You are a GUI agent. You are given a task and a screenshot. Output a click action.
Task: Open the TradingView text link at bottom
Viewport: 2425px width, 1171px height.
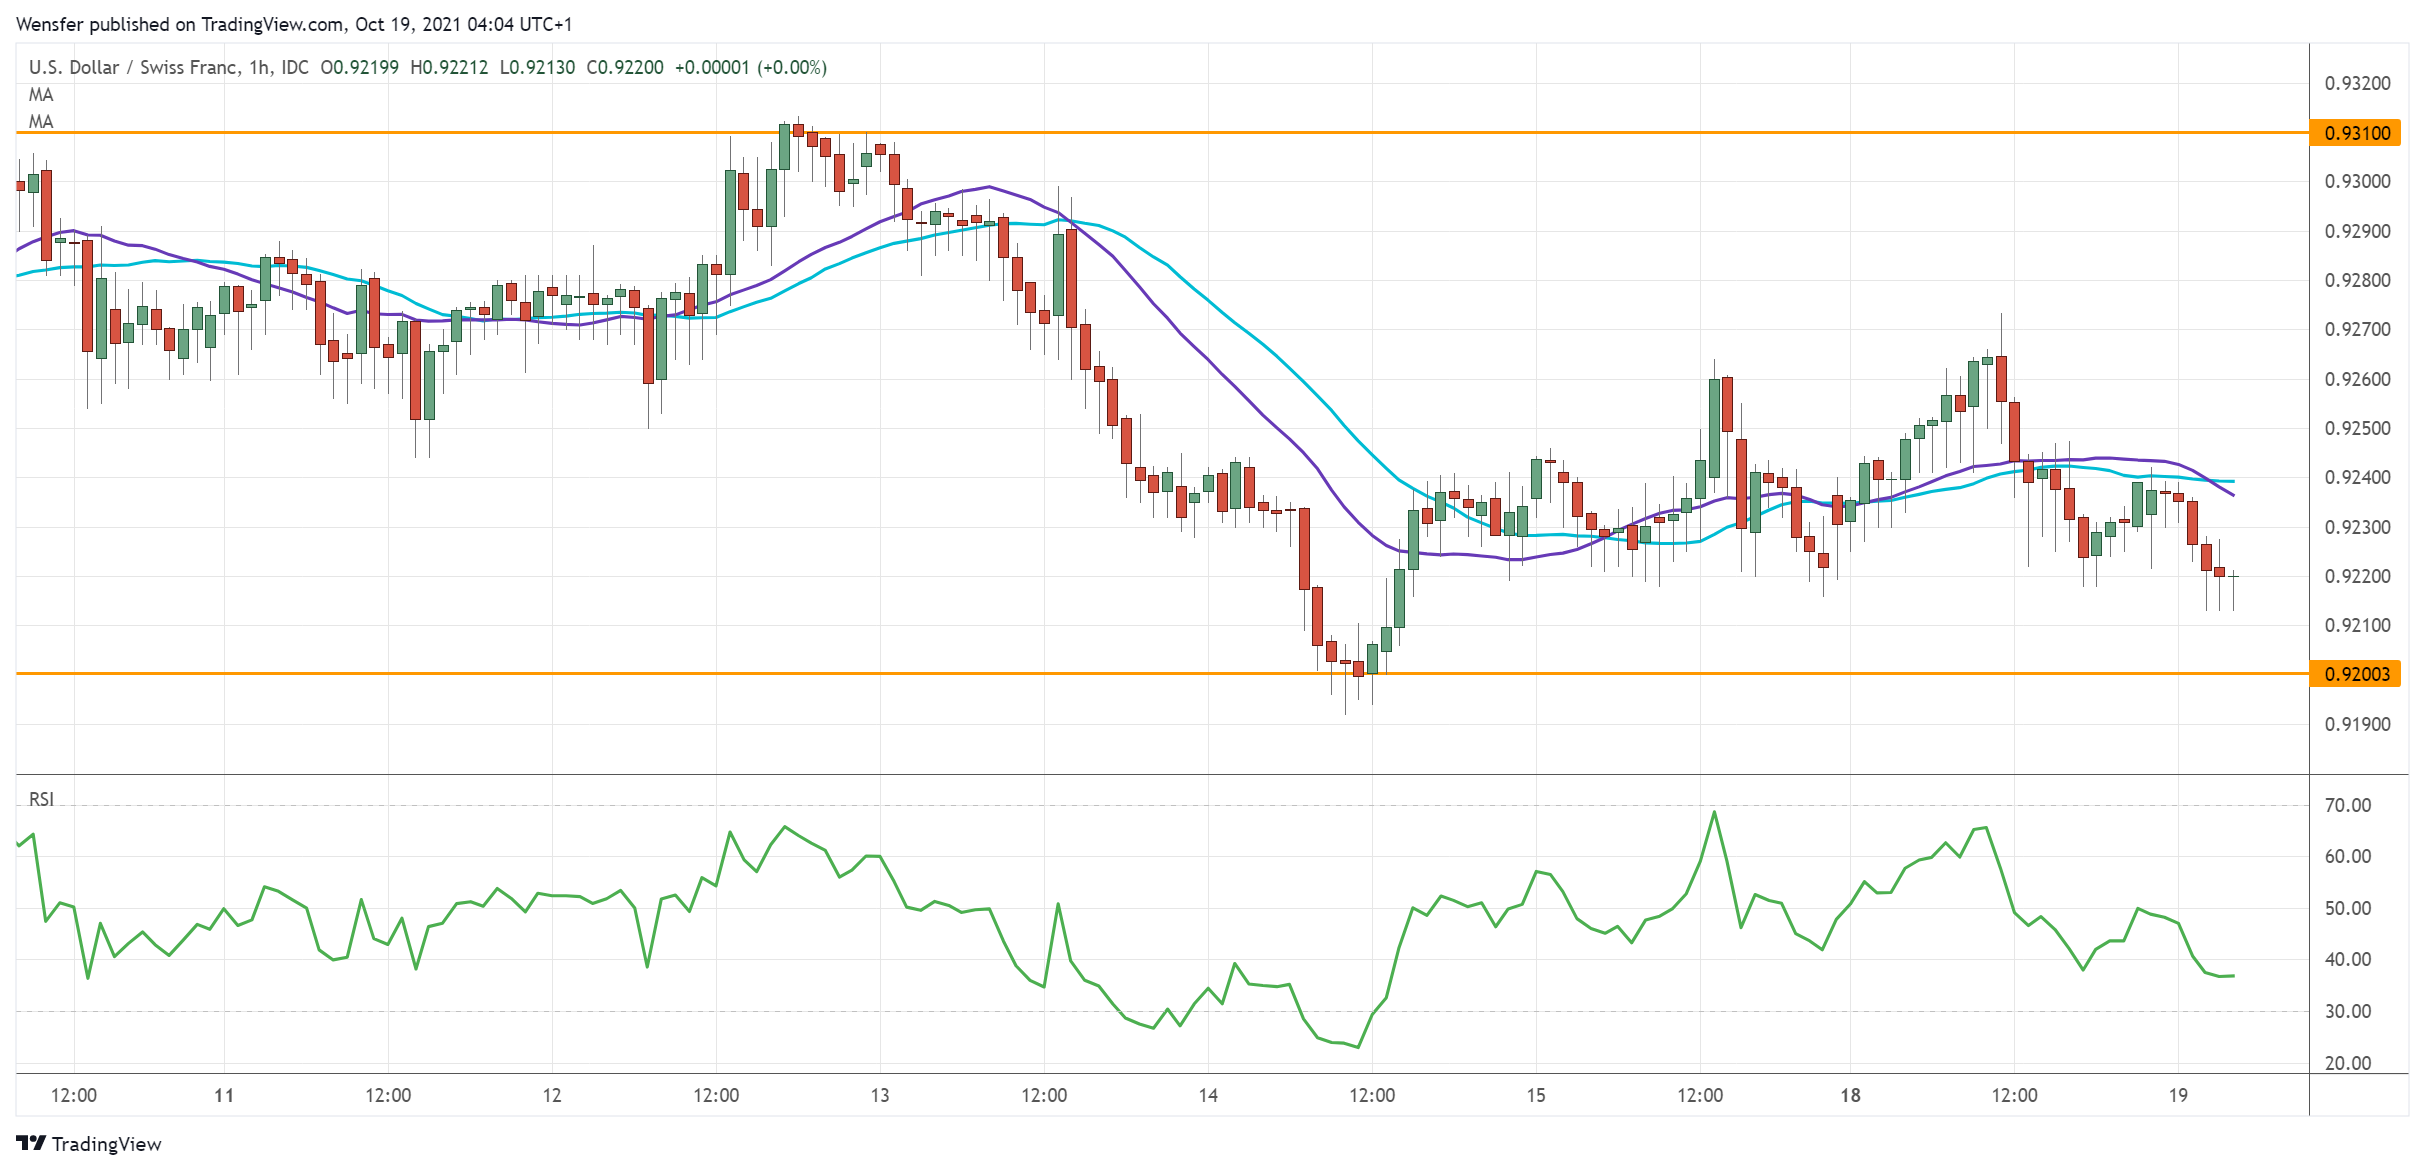point(106,1144)
